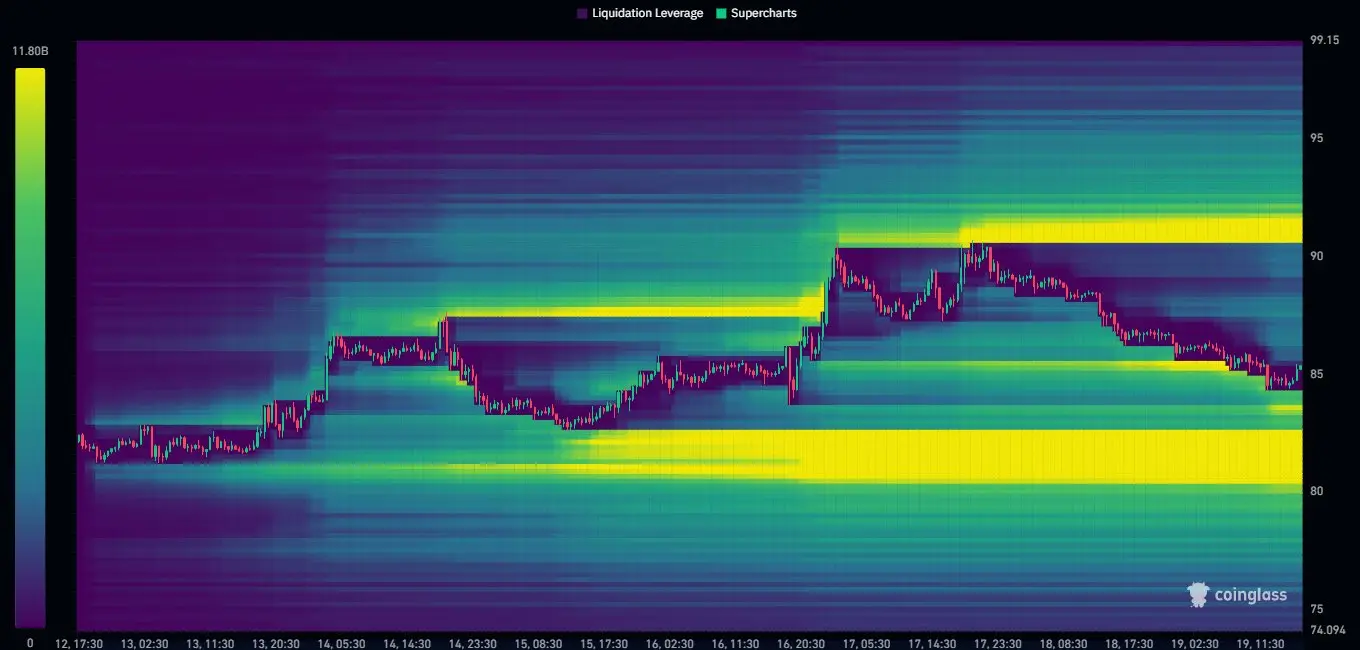
Task: Click the '15, 08:30' time axis label
Action: (x=538, y=643)
